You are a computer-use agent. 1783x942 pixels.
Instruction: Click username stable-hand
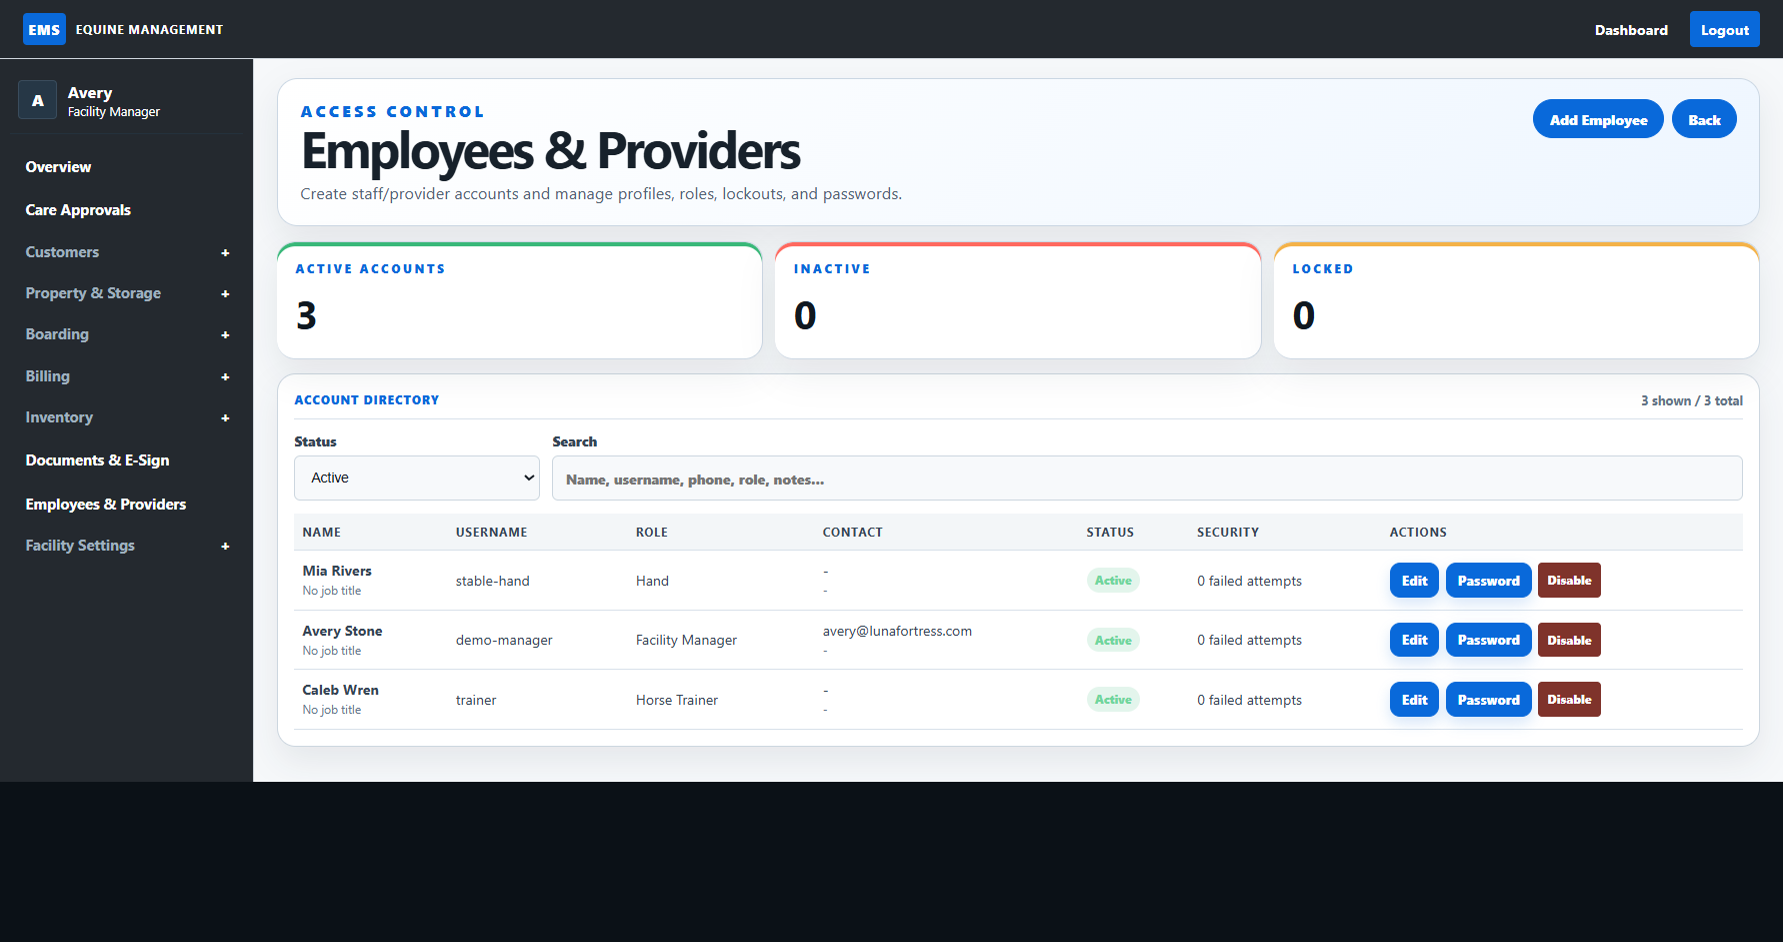pyautogui.click(x=493, y=581)
